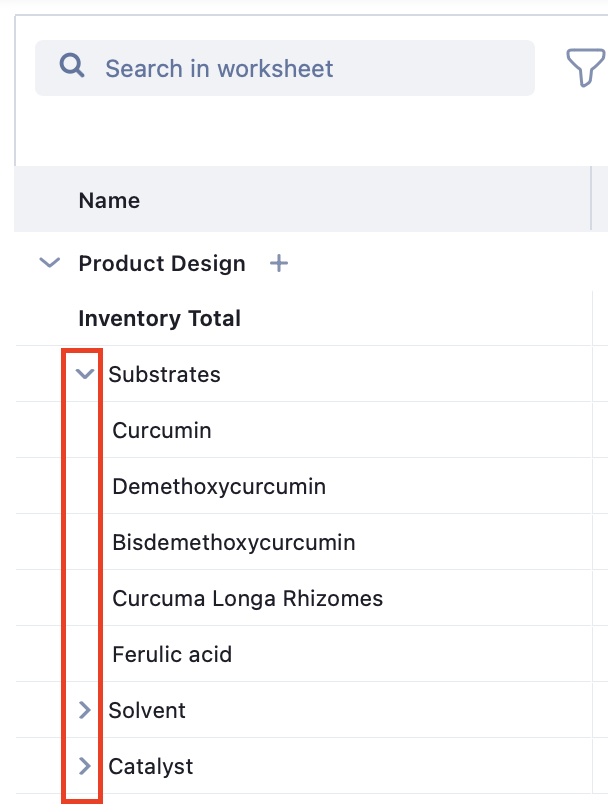Image resolution: width=608 pixels, height=804 pixels.
Task: Click the Name column header
Action: [x=109, y=200]
